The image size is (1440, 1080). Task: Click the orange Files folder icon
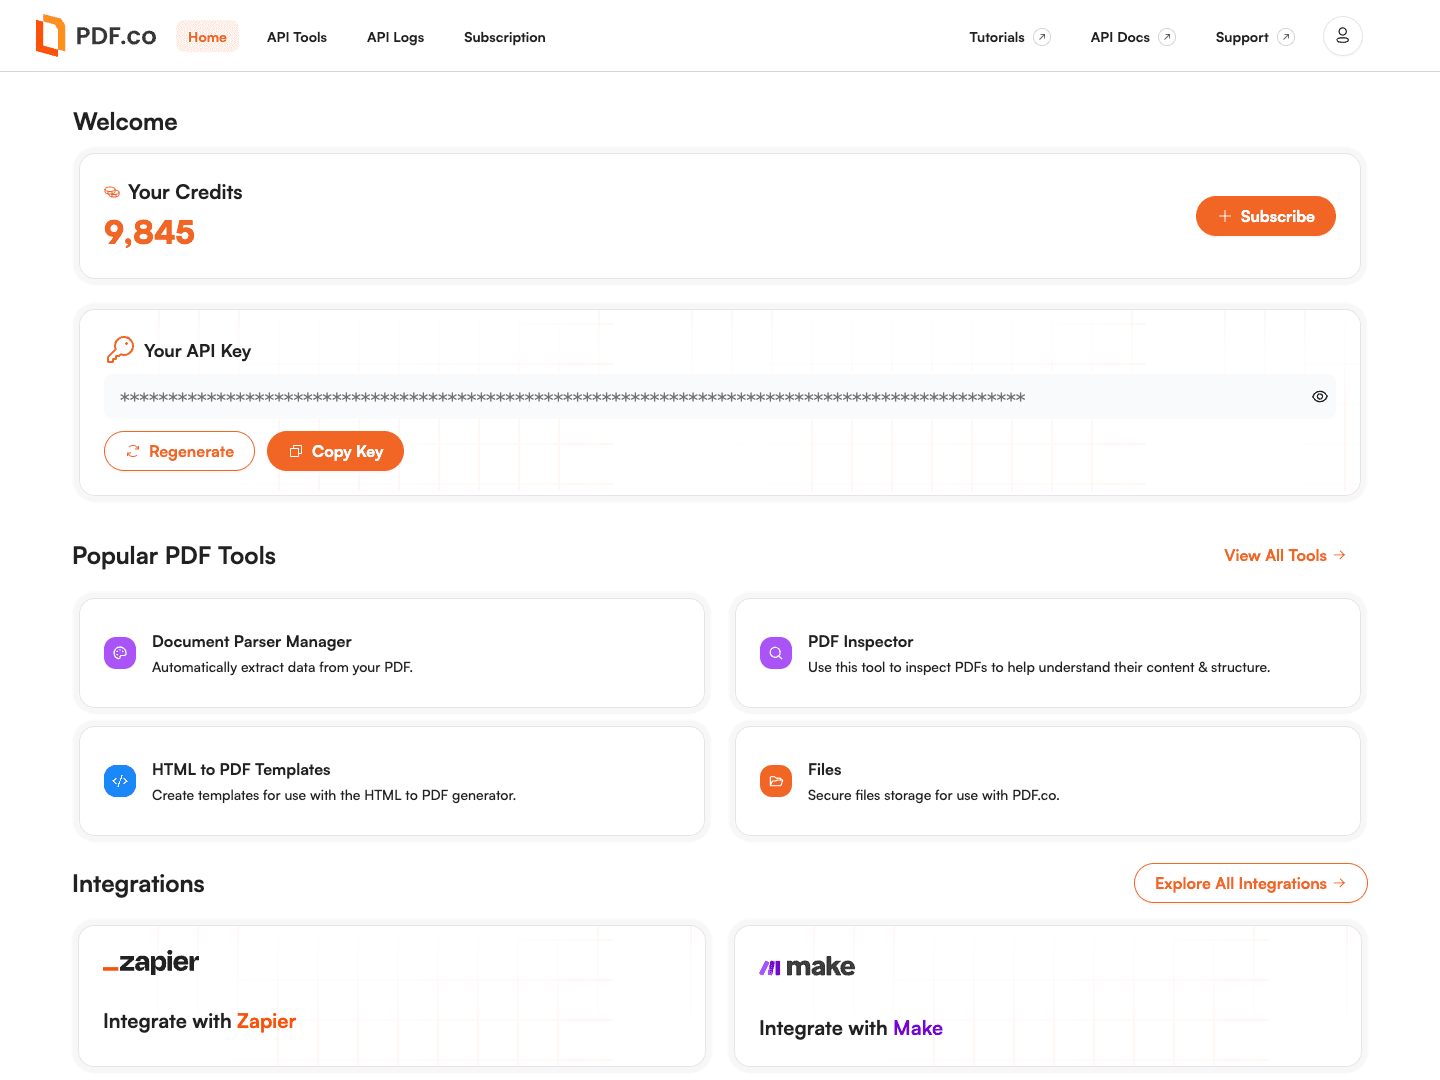pos(776,781)
